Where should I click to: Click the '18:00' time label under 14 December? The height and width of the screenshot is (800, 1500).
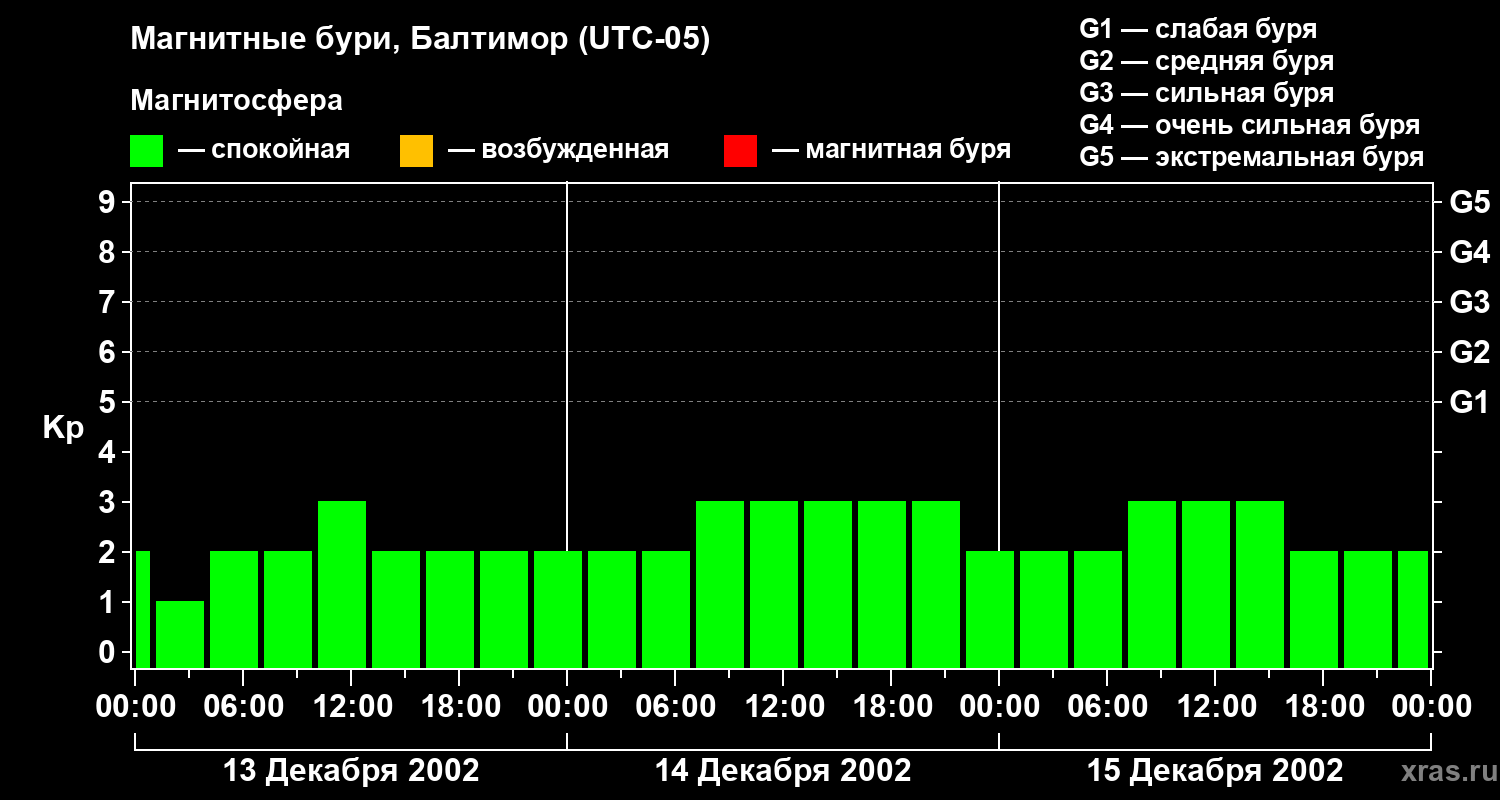pos(891,706)
